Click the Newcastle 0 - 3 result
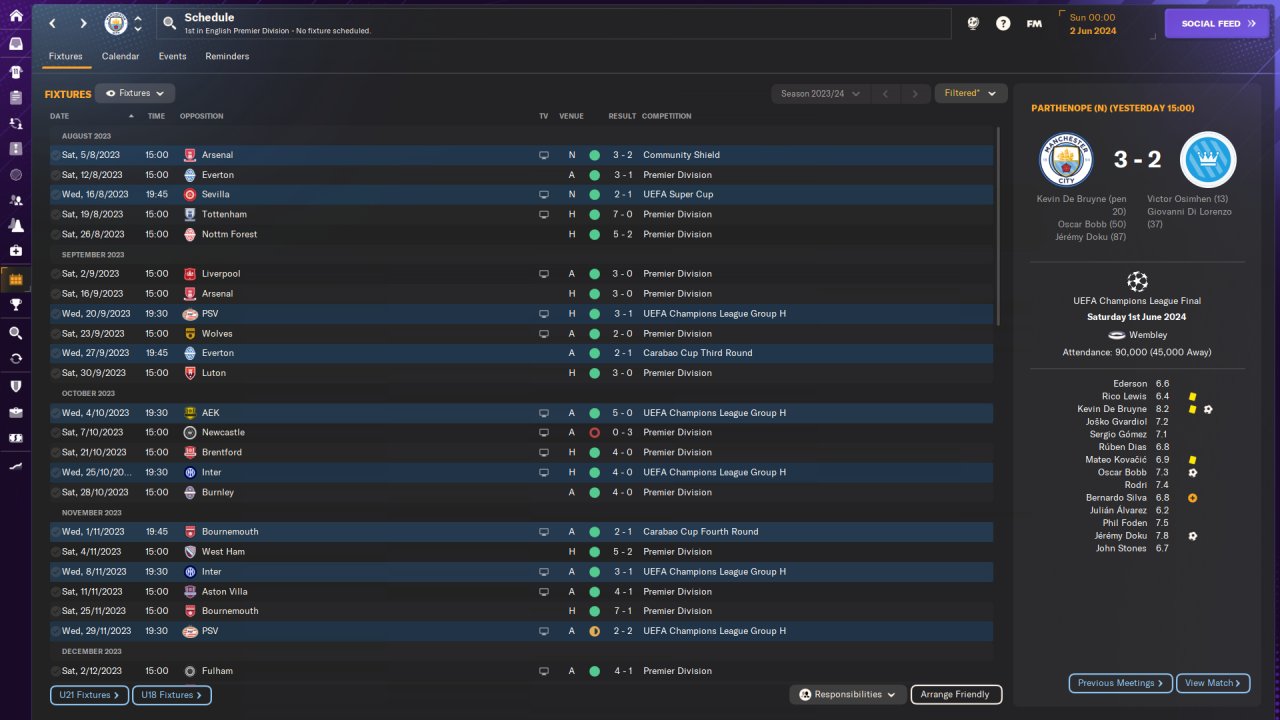Image resolution: width=1280 pixels, height=720 pixels. (622, 432)
